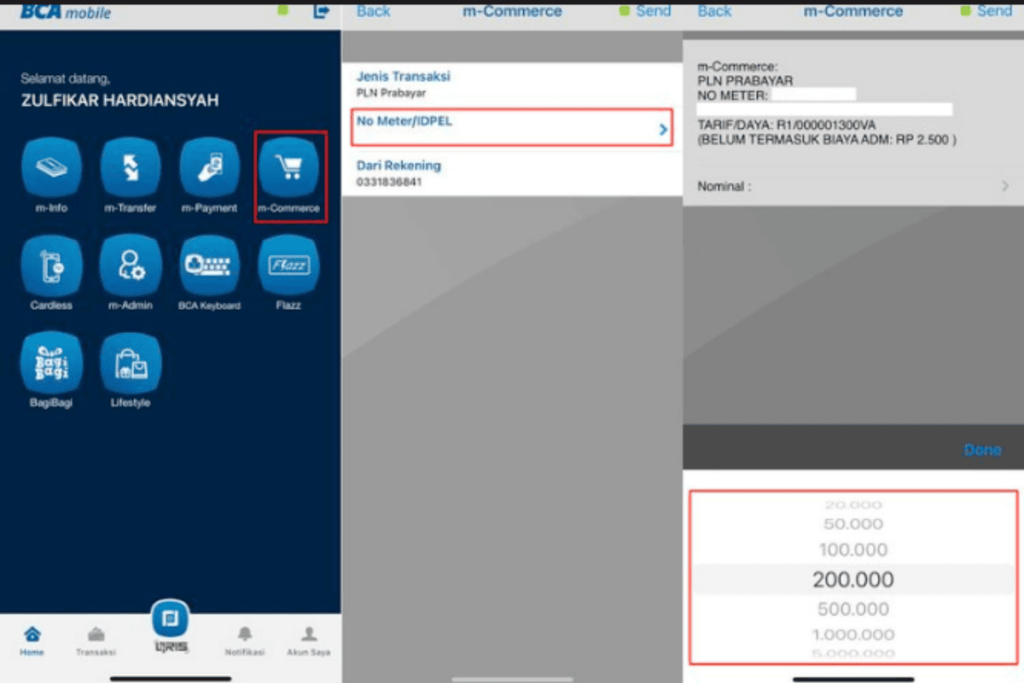The image size is (1024, 683).
Task: Expand the No Meter/IDPEL row chevron
Action: [x=662, y=129]
